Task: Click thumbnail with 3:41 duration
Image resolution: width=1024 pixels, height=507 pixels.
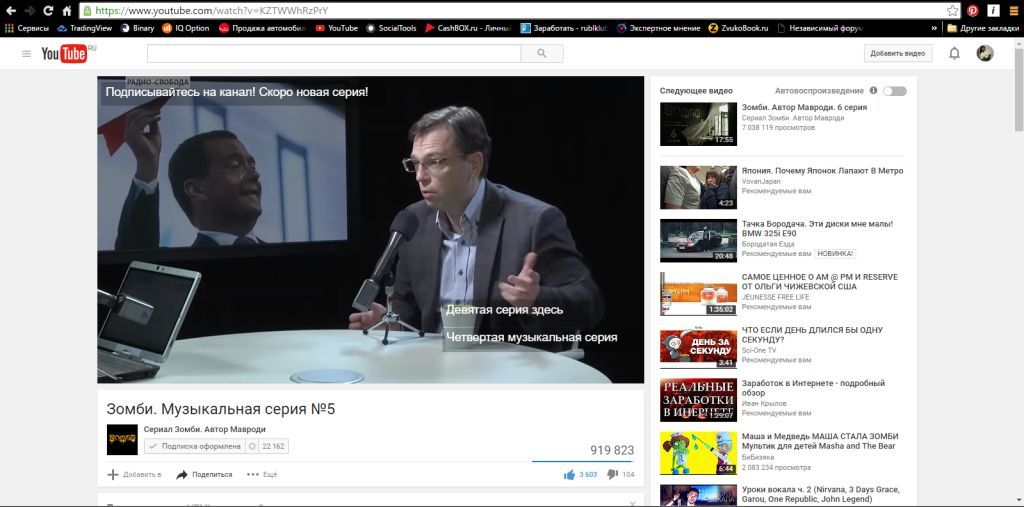Action: (x=698, y=346)
